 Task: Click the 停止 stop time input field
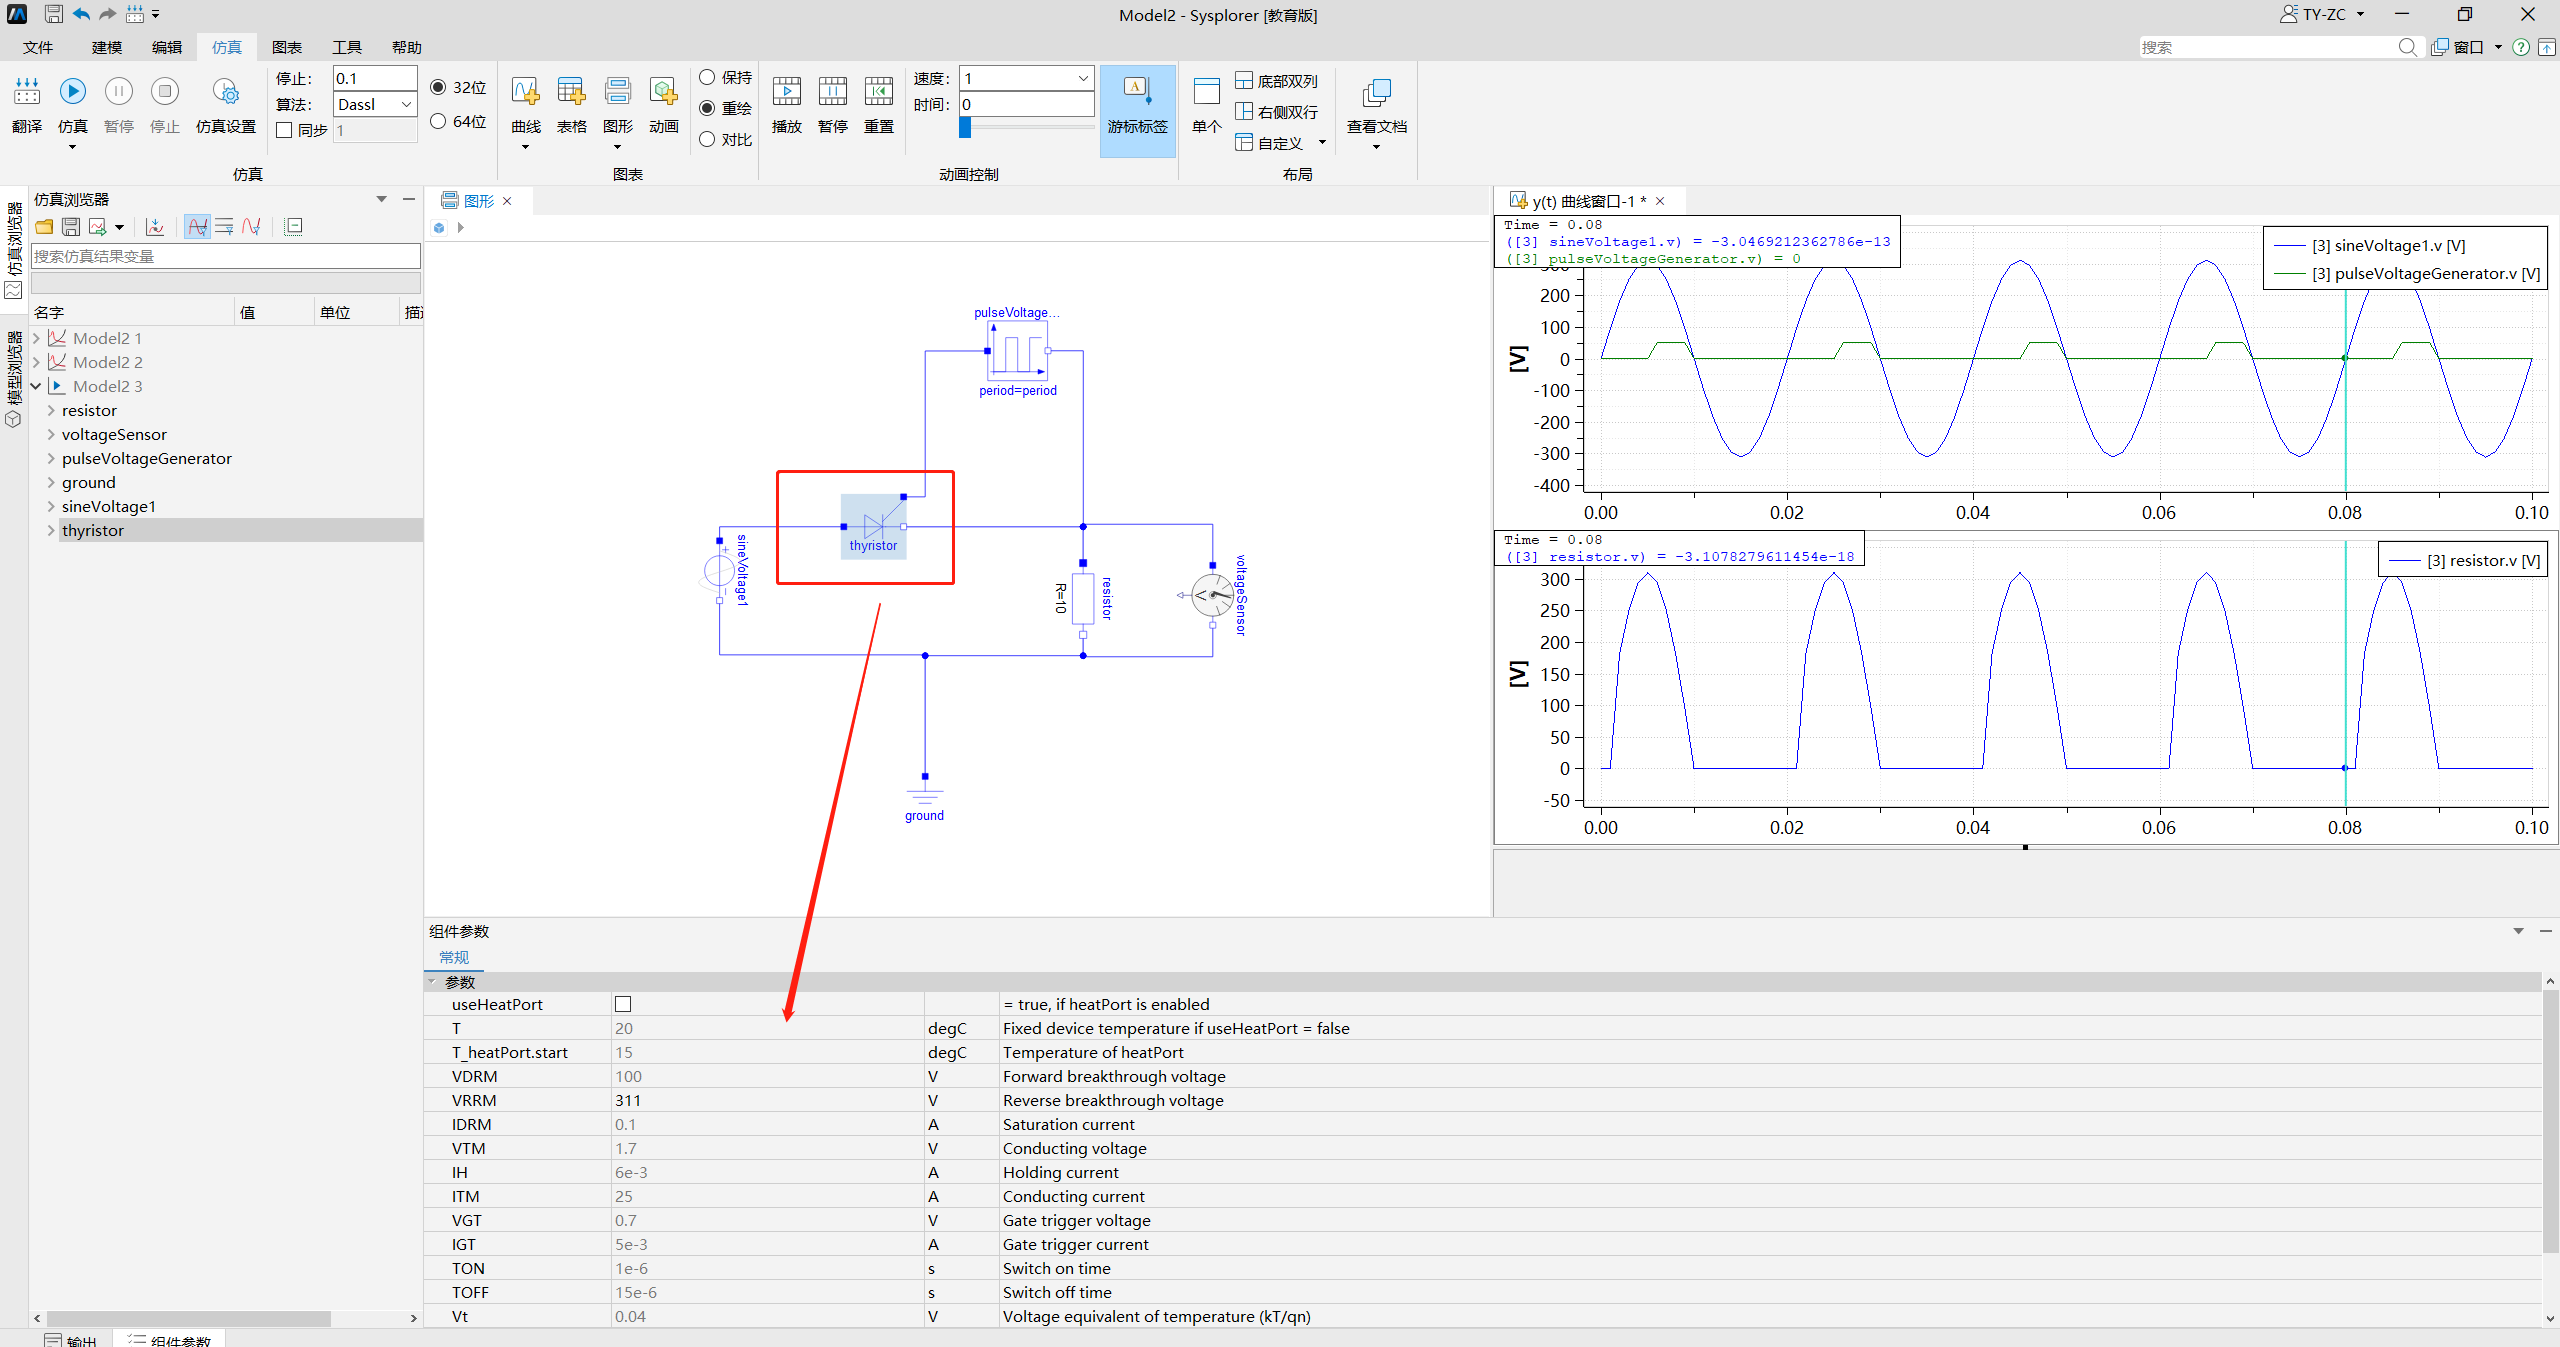tap(375, 78)
